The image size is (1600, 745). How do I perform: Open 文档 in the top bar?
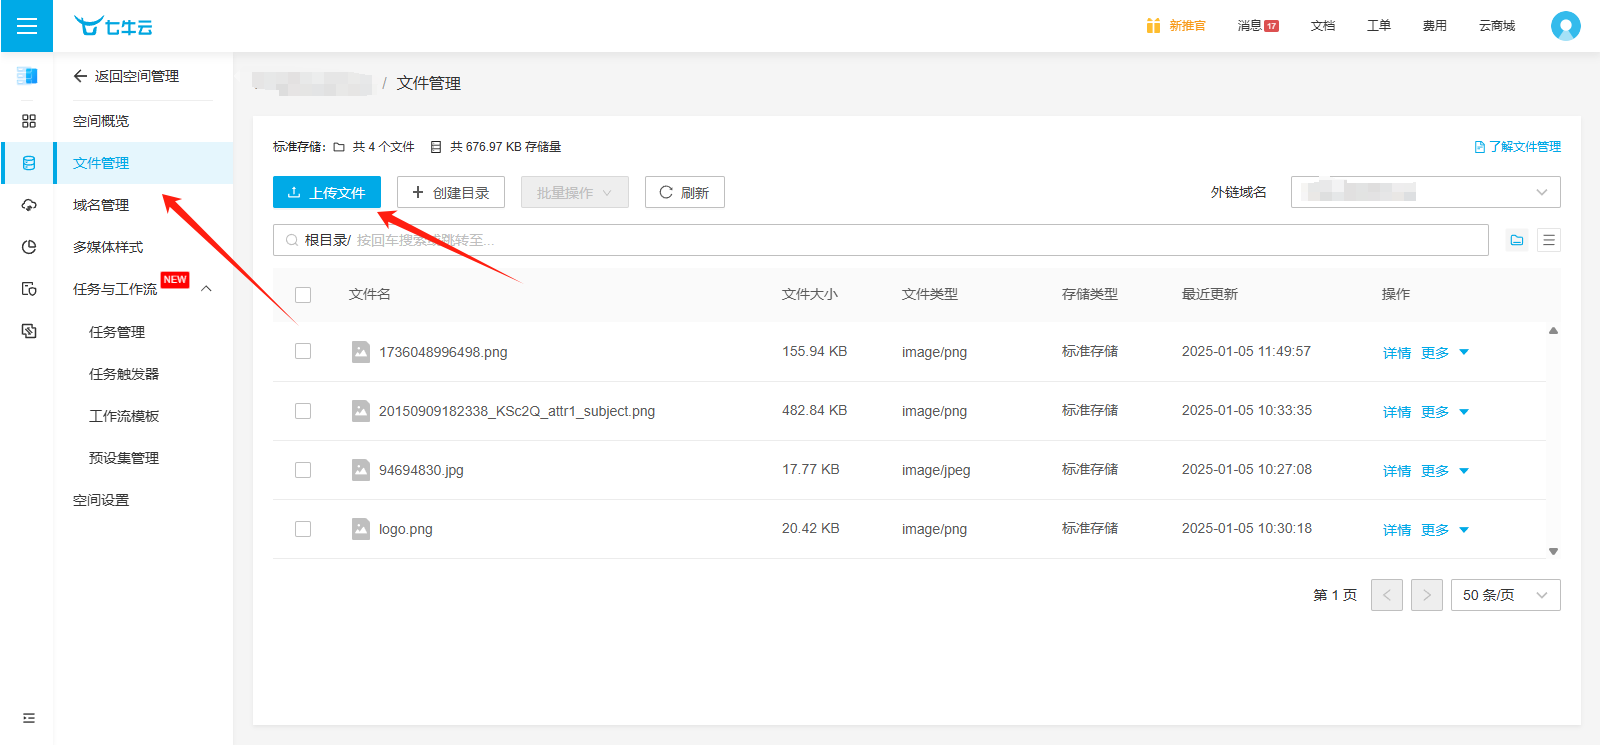[x=1323, y=26]
